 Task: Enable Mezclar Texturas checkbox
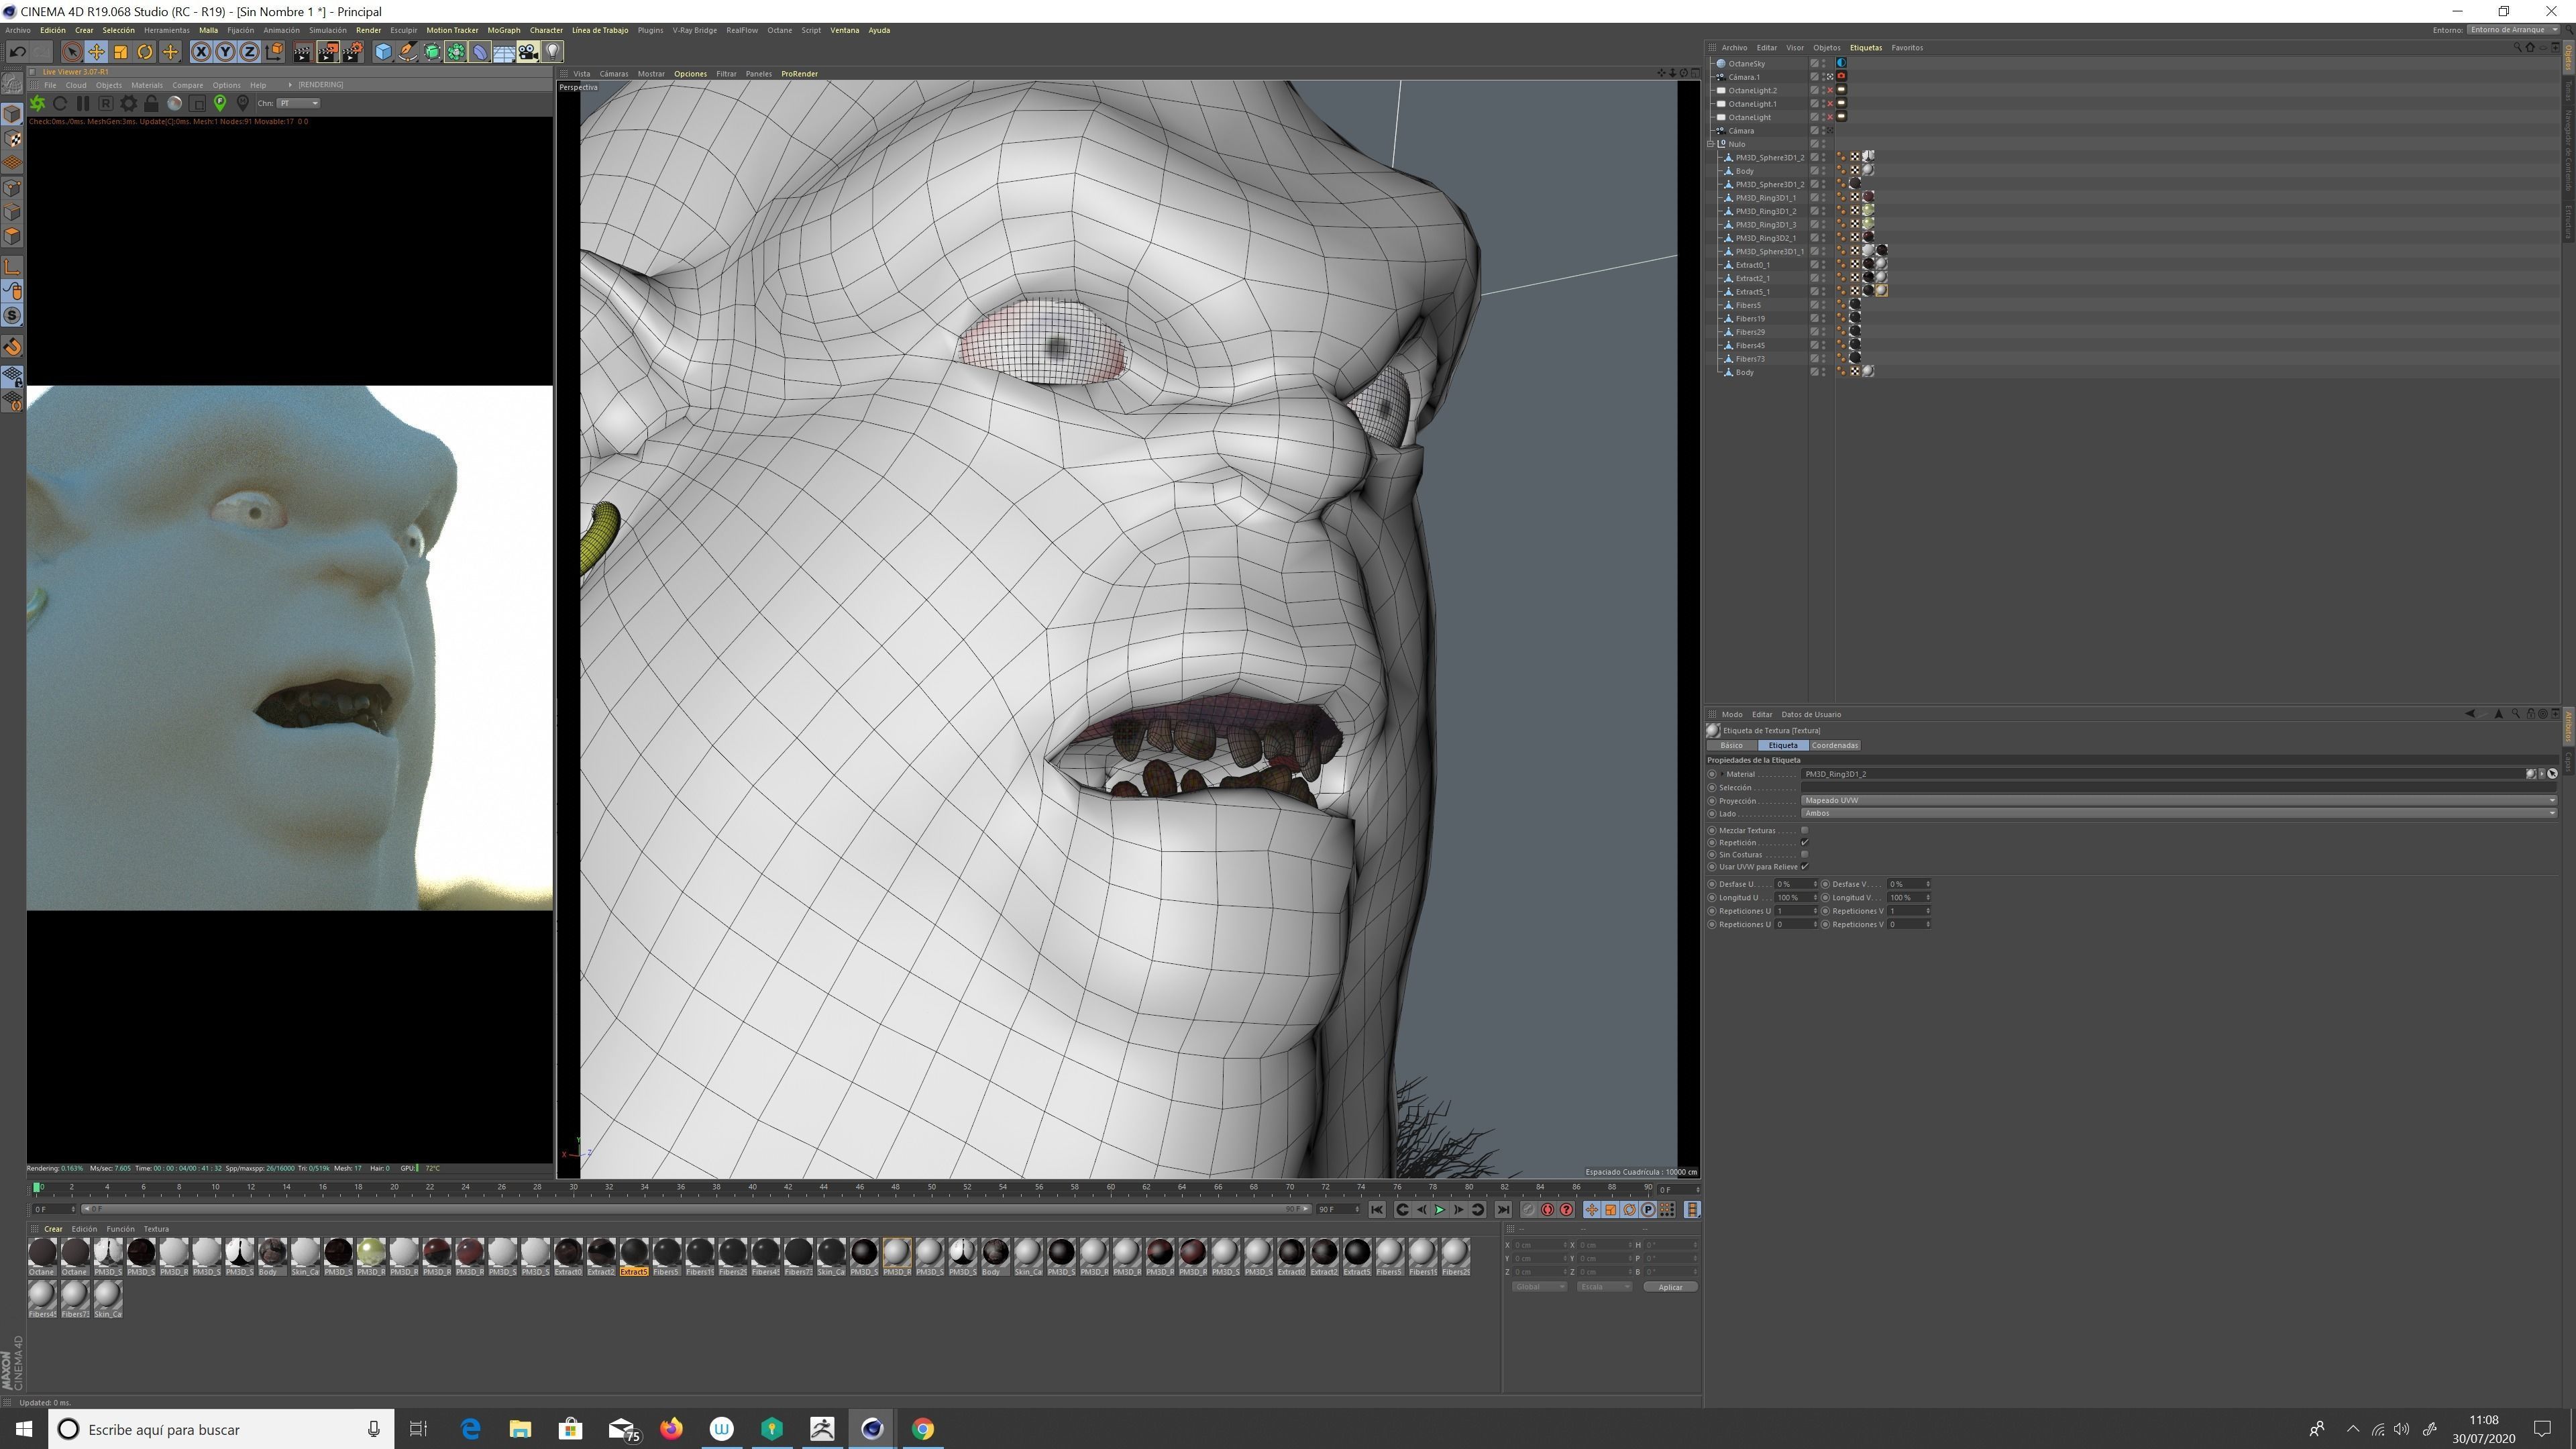1804,830
